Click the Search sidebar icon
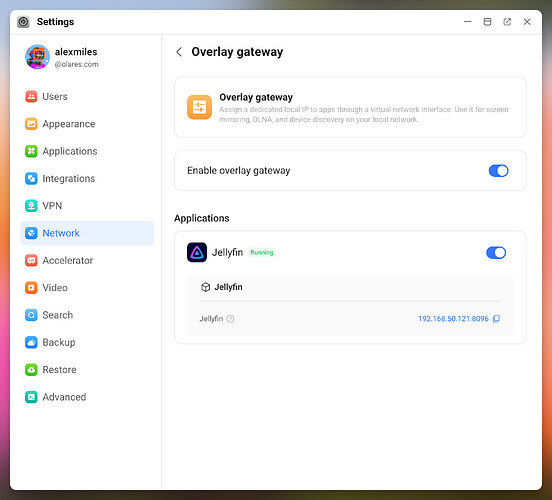552x500 pixels. pos(31,315)
